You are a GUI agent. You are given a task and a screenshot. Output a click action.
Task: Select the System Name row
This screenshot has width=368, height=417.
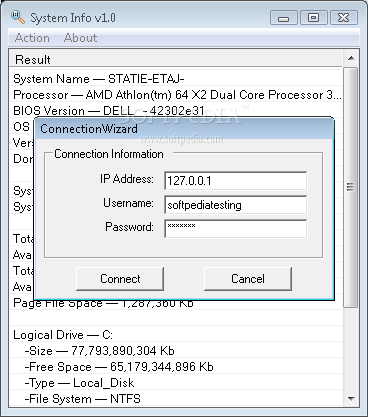point(176,79)
